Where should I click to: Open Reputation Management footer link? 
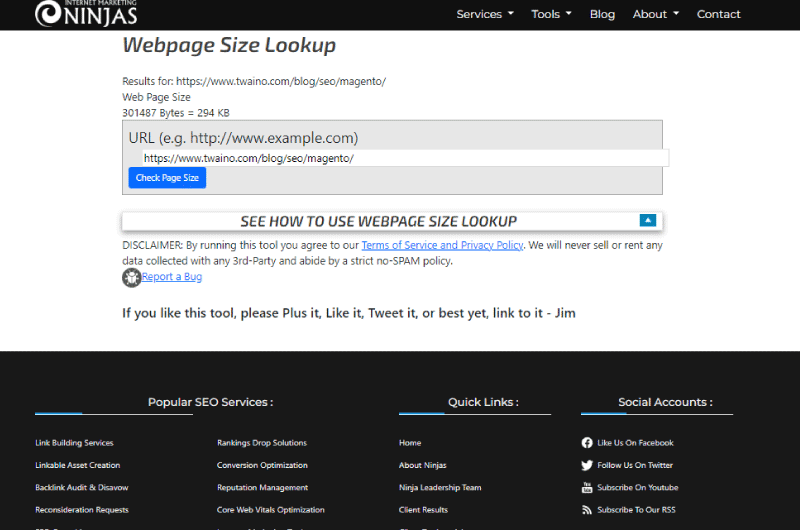tap(262, 488)
